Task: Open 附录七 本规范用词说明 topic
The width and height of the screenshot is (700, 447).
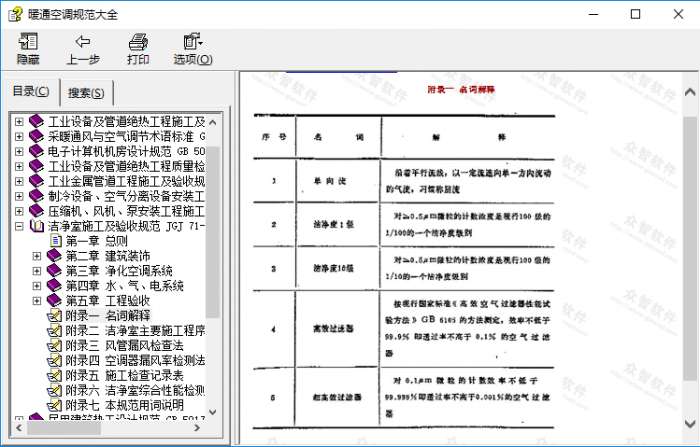Action: [x=125, y=405]
